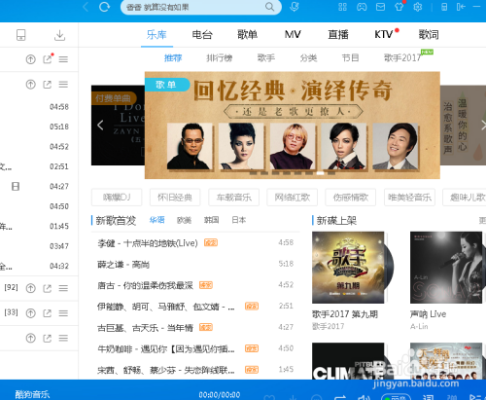
Task: Open the game controller icon
Action: tap(362, 7)
